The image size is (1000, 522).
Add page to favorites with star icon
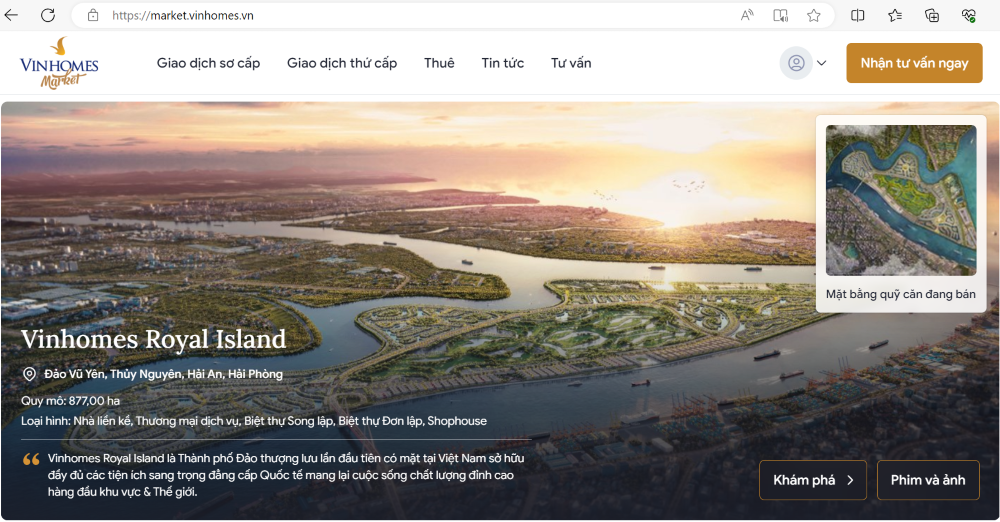click(814, 15)
